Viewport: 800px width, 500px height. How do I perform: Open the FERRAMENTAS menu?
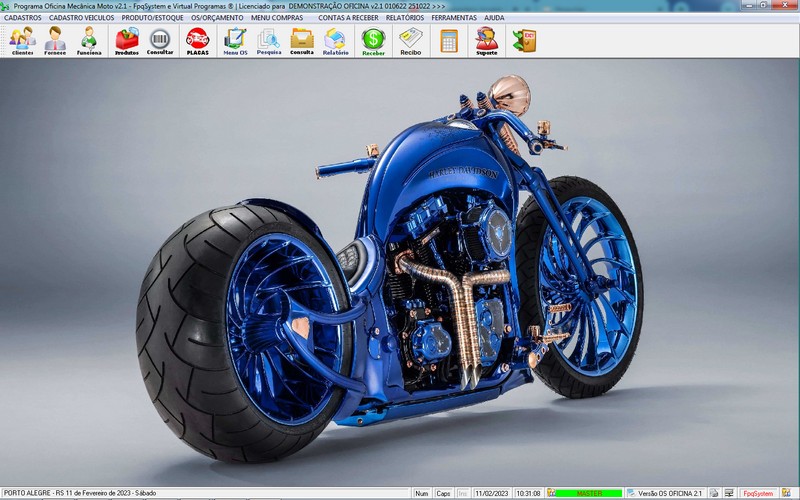pyautogui.click(x=454, y=18)
